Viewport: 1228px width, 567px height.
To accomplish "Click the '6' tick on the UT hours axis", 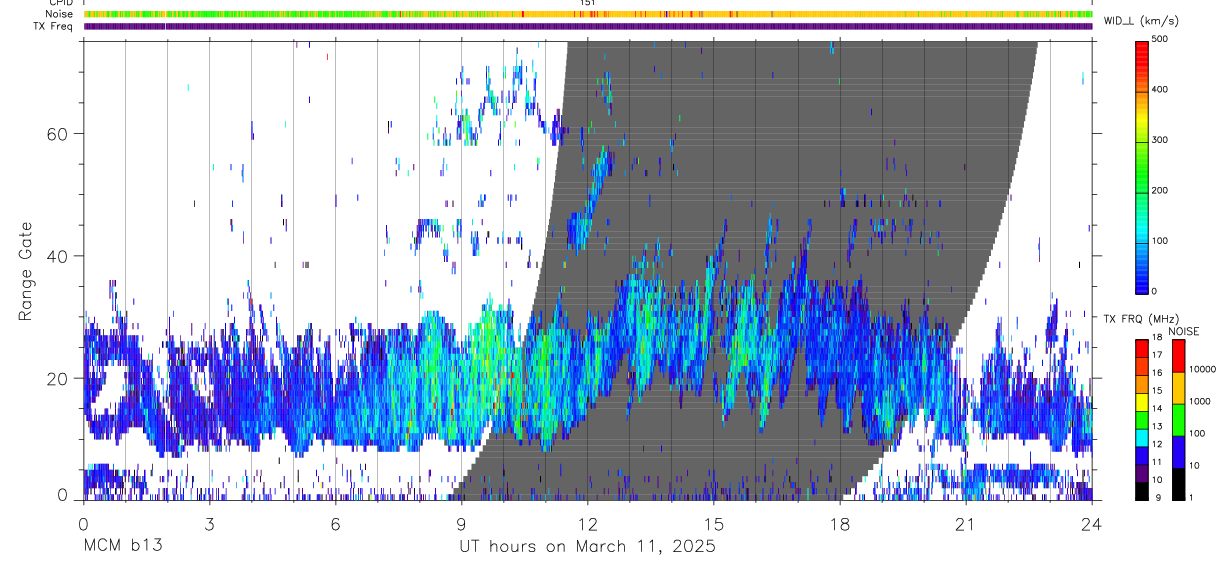I will tap(335, 524).
